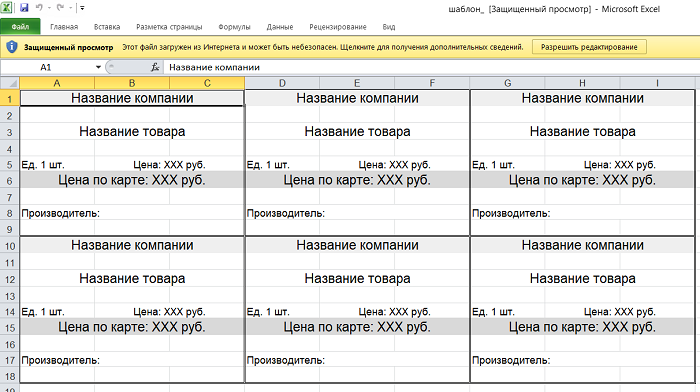Switch to the Главная ribbon tab

tap(64, 27)
